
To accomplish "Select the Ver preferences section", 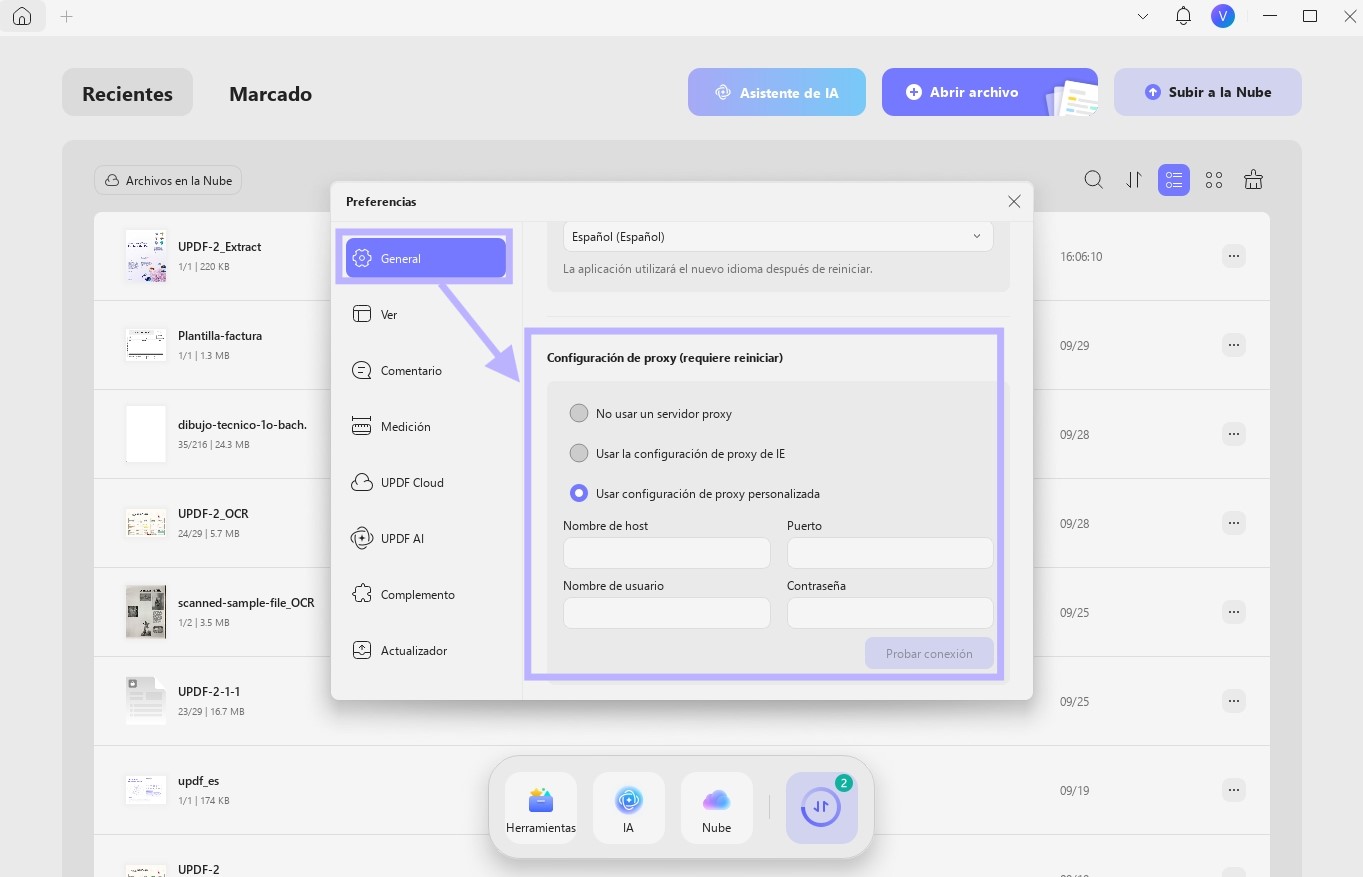I will click(x=425, y=314).
